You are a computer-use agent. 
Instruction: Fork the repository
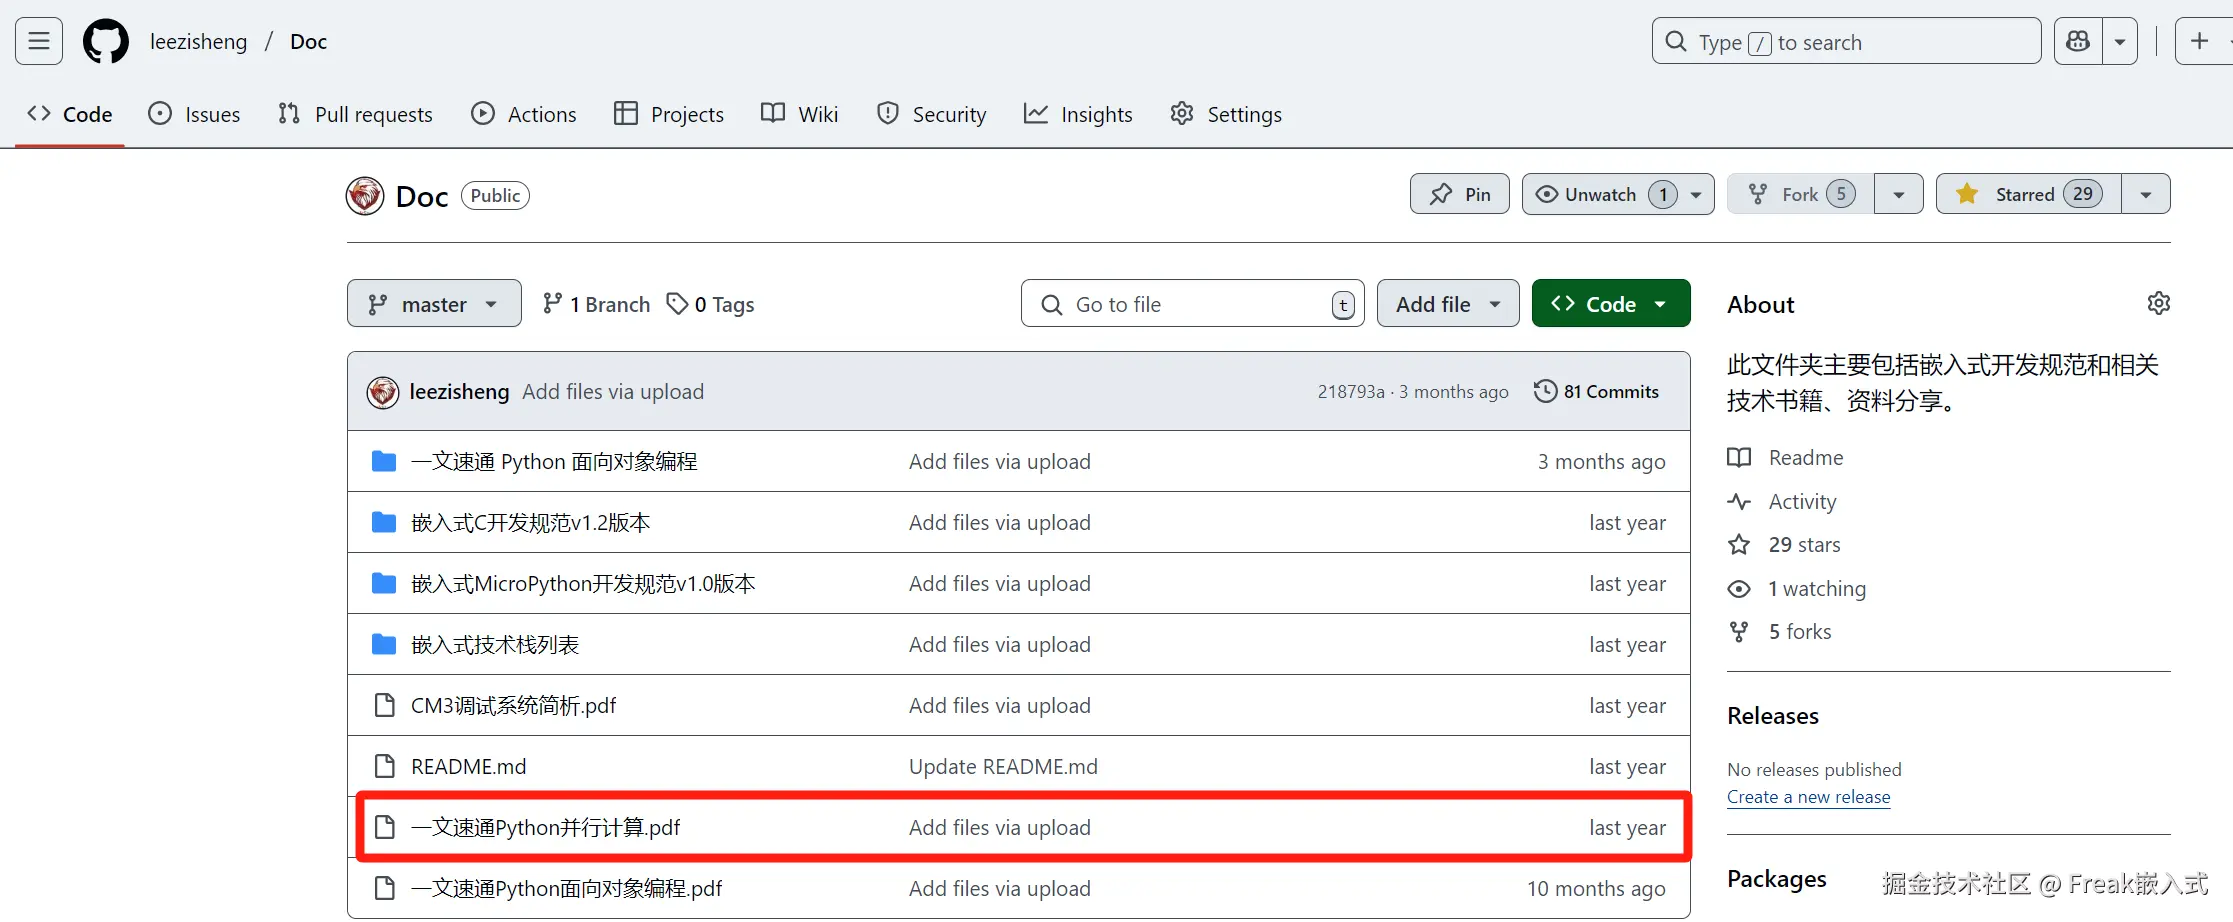(1800, 194)
